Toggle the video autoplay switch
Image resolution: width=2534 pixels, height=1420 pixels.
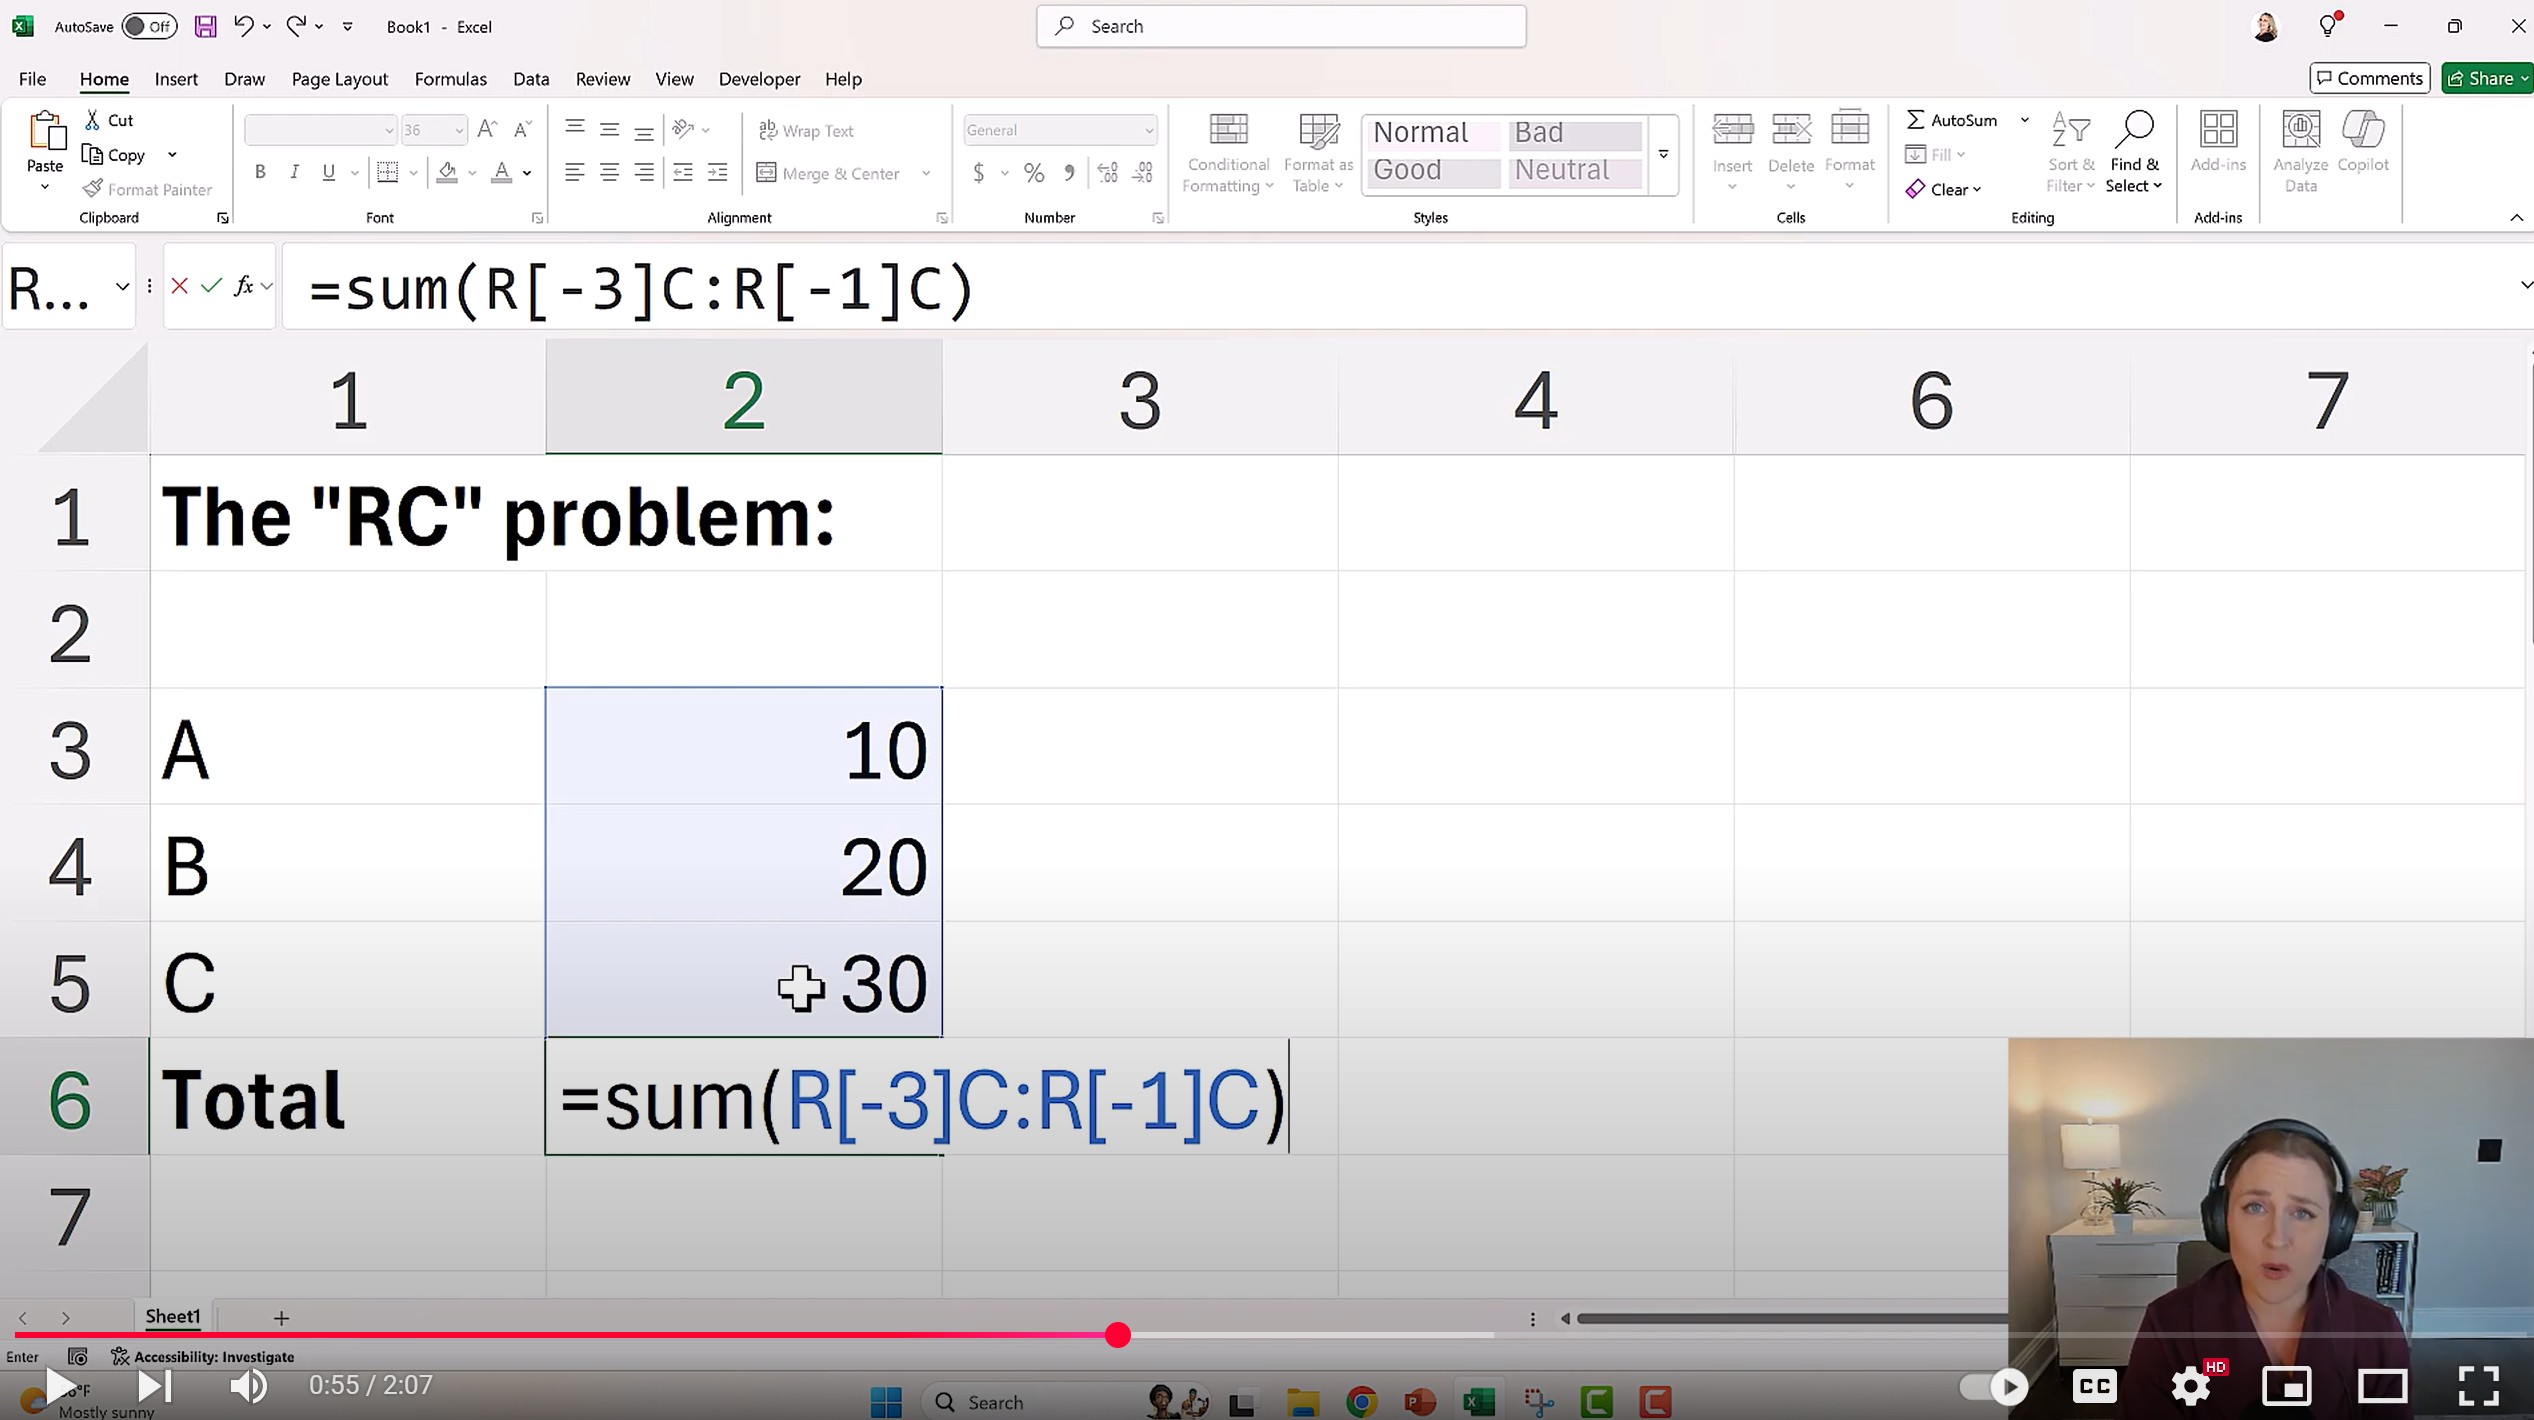pos(1993,1386)
